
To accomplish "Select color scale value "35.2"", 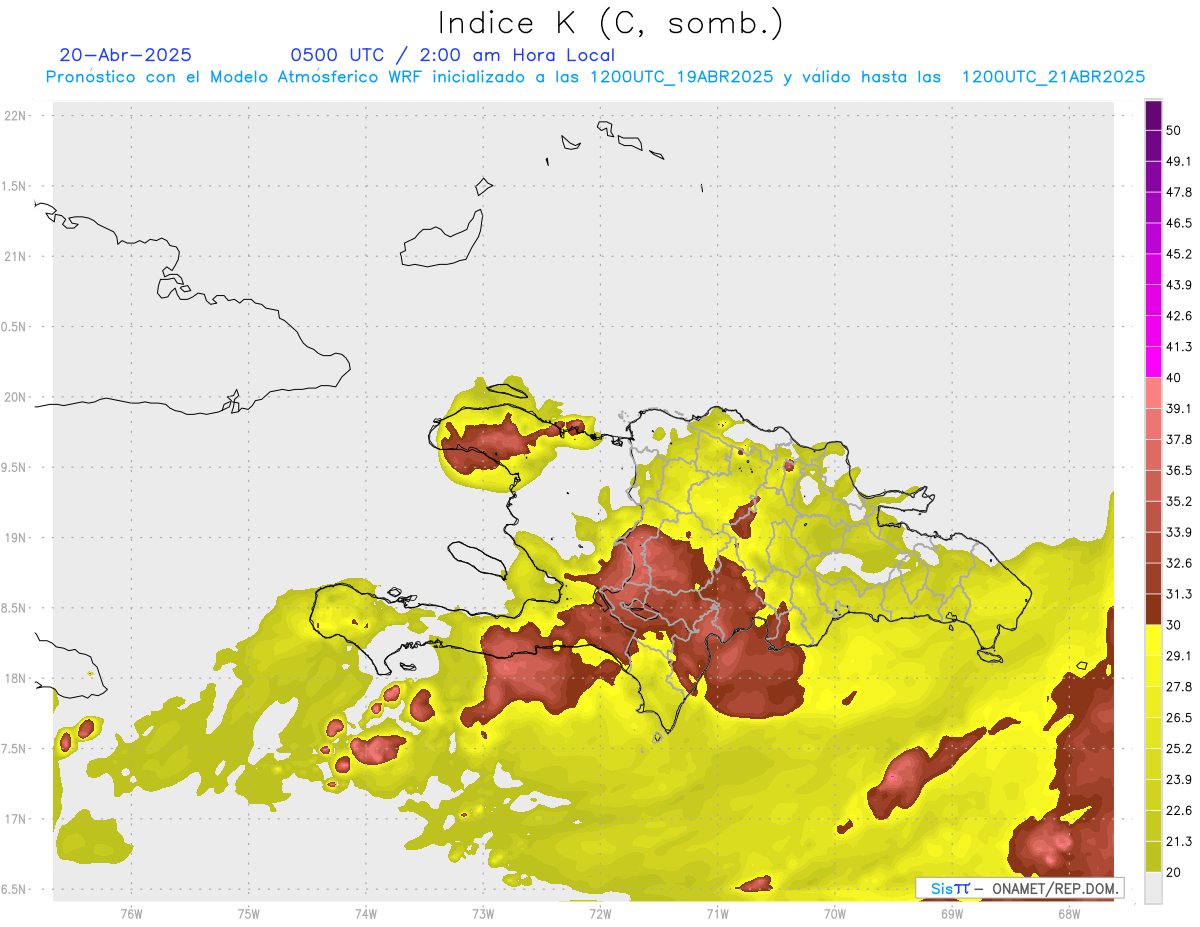I will coord(1179,501).
